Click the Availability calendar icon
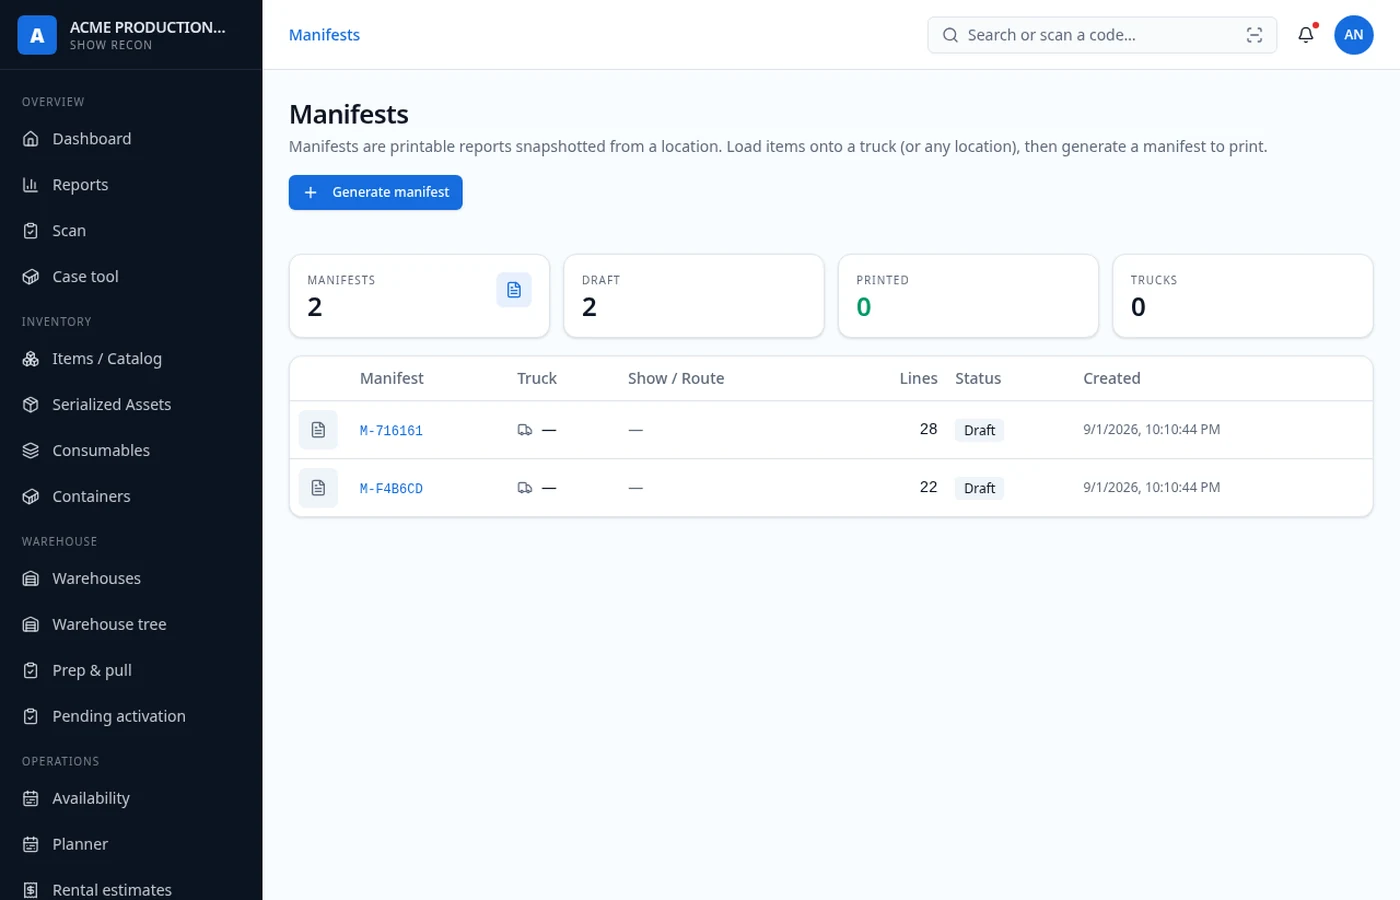 31,799
